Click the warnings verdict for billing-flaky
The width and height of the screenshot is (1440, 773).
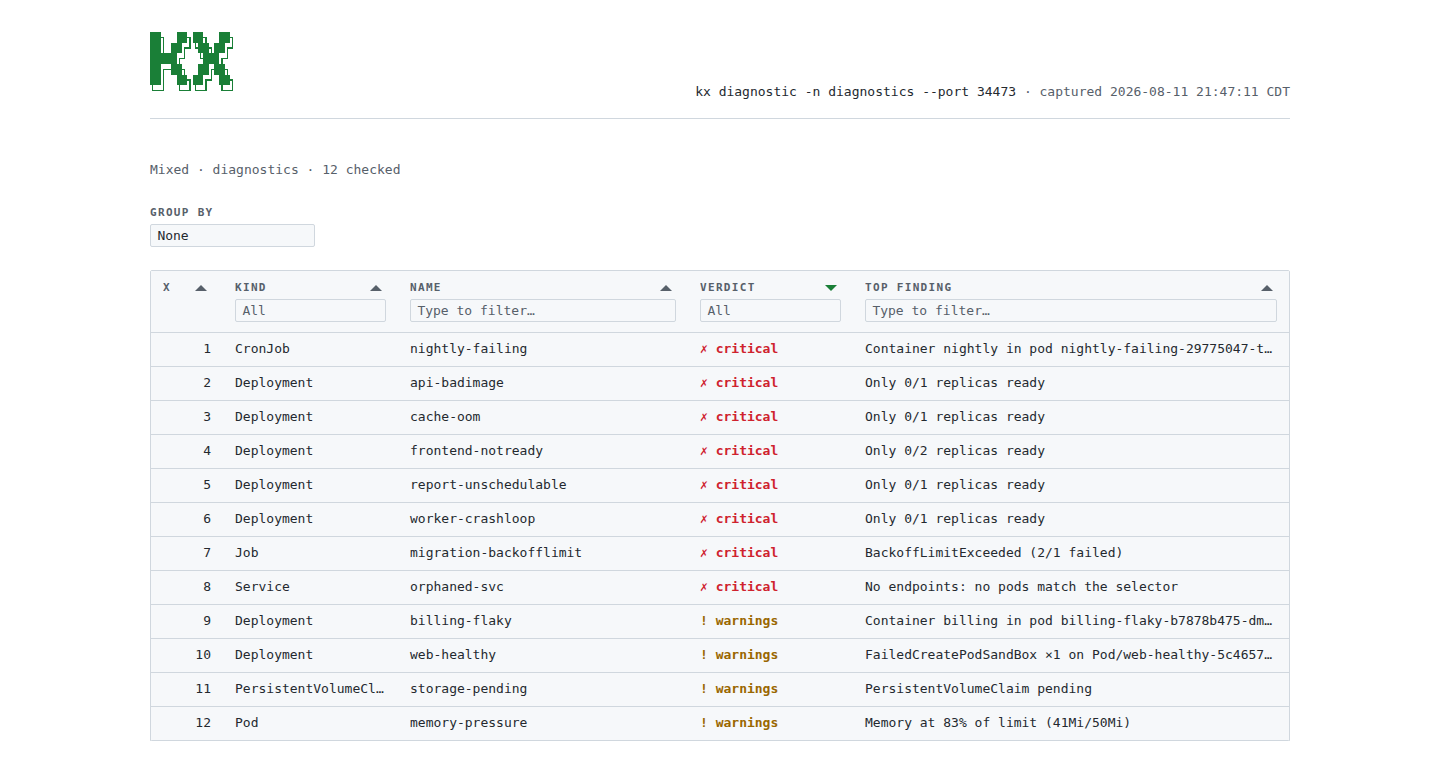(x=739, y=621)
